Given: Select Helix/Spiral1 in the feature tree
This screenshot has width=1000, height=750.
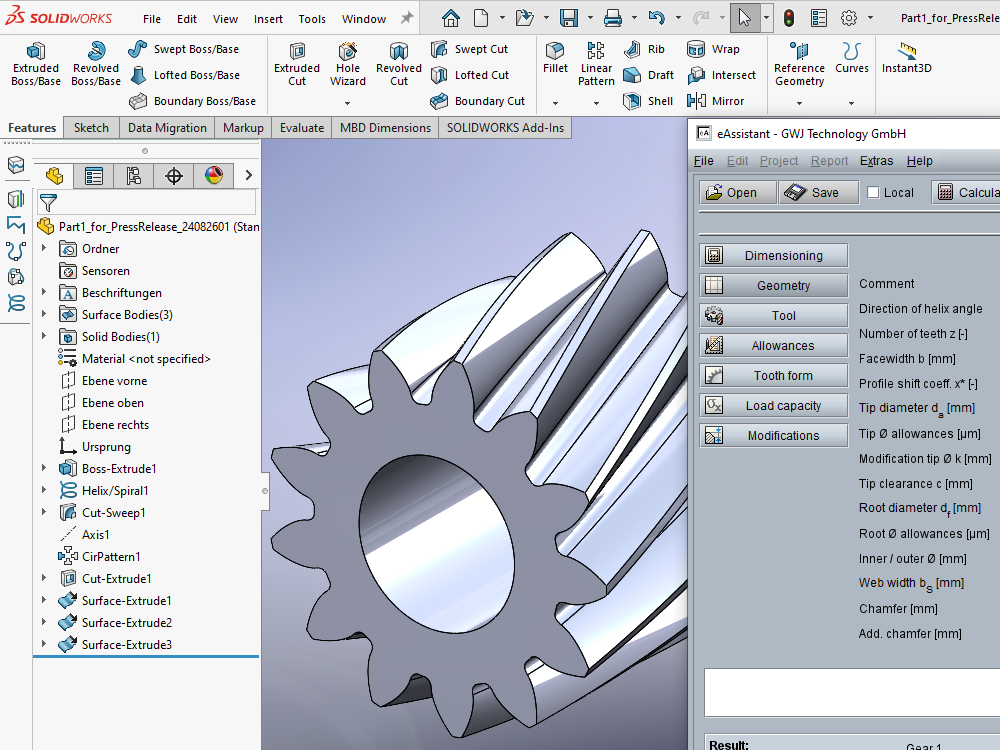Looking at the screenshot, I should coord(115,491).
